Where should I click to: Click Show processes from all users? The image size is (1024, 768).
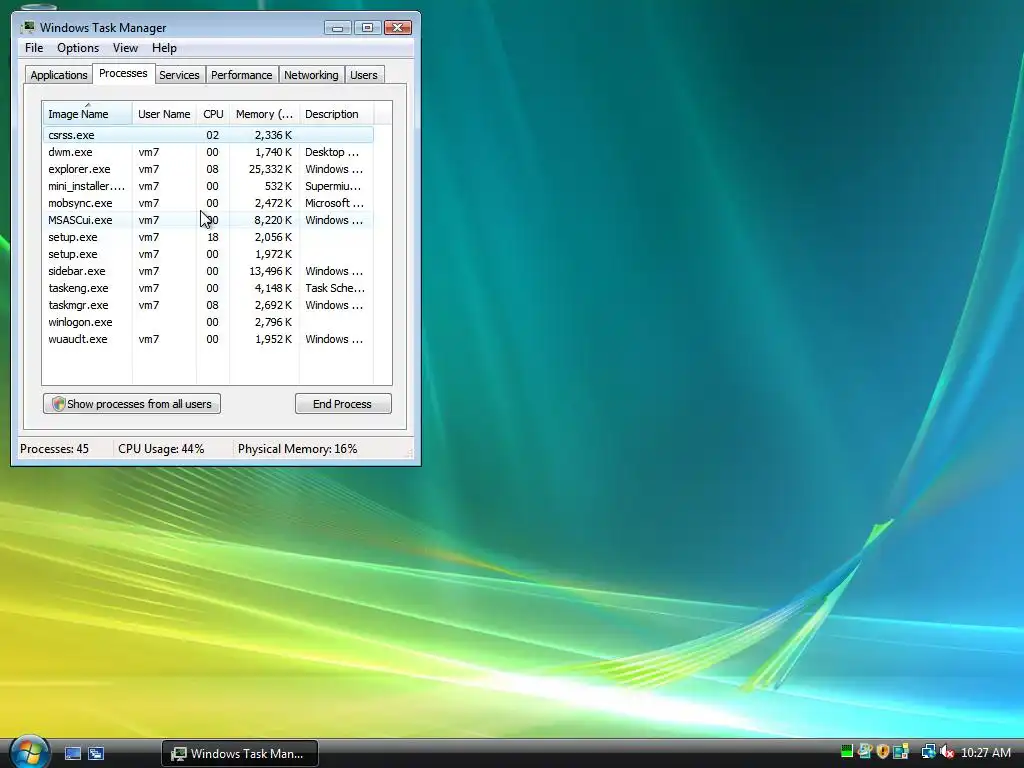point(131,404)
